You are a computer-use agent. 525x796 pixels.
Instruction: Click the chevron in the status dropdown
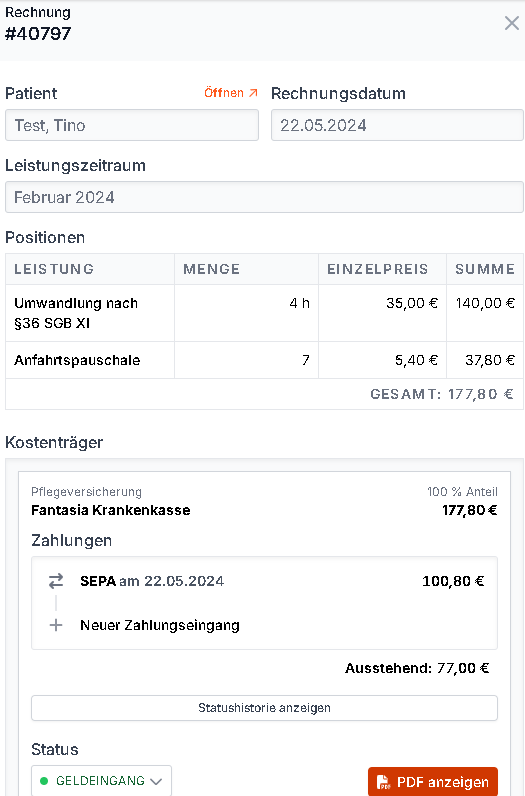point(156,781)
